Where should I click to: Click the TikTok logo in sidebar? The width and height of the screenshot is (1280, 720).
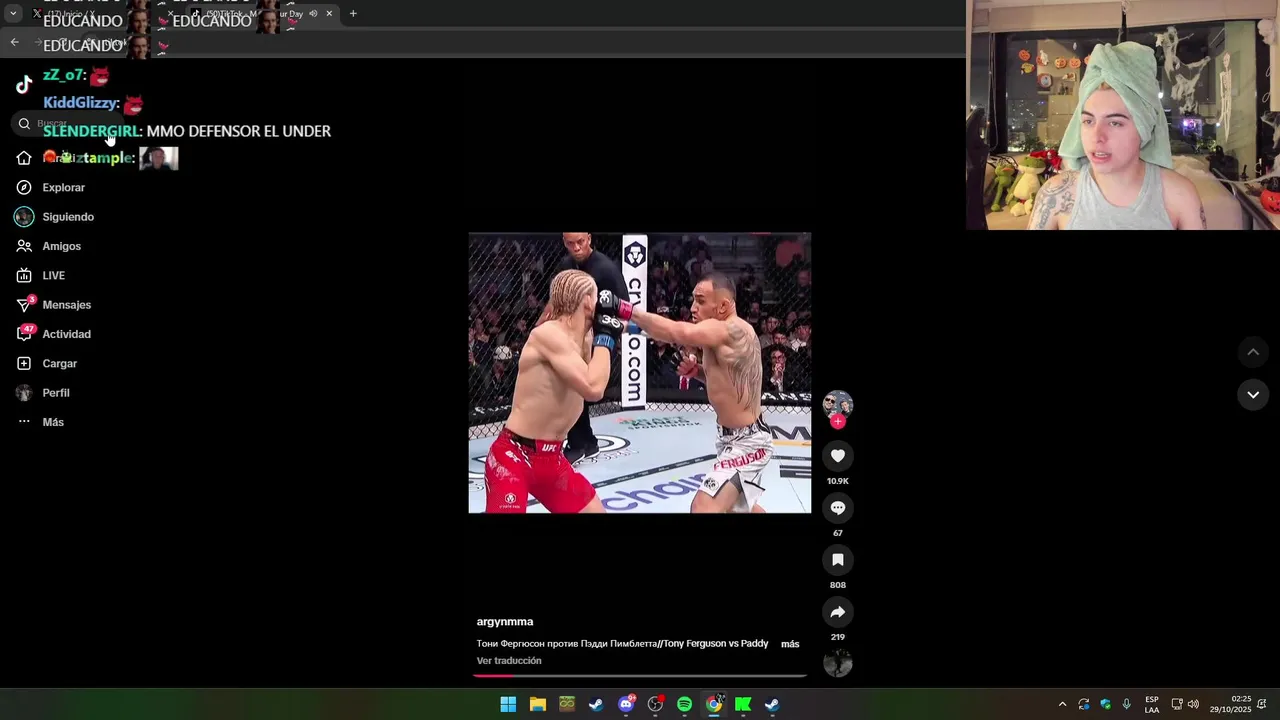[24, 85]
